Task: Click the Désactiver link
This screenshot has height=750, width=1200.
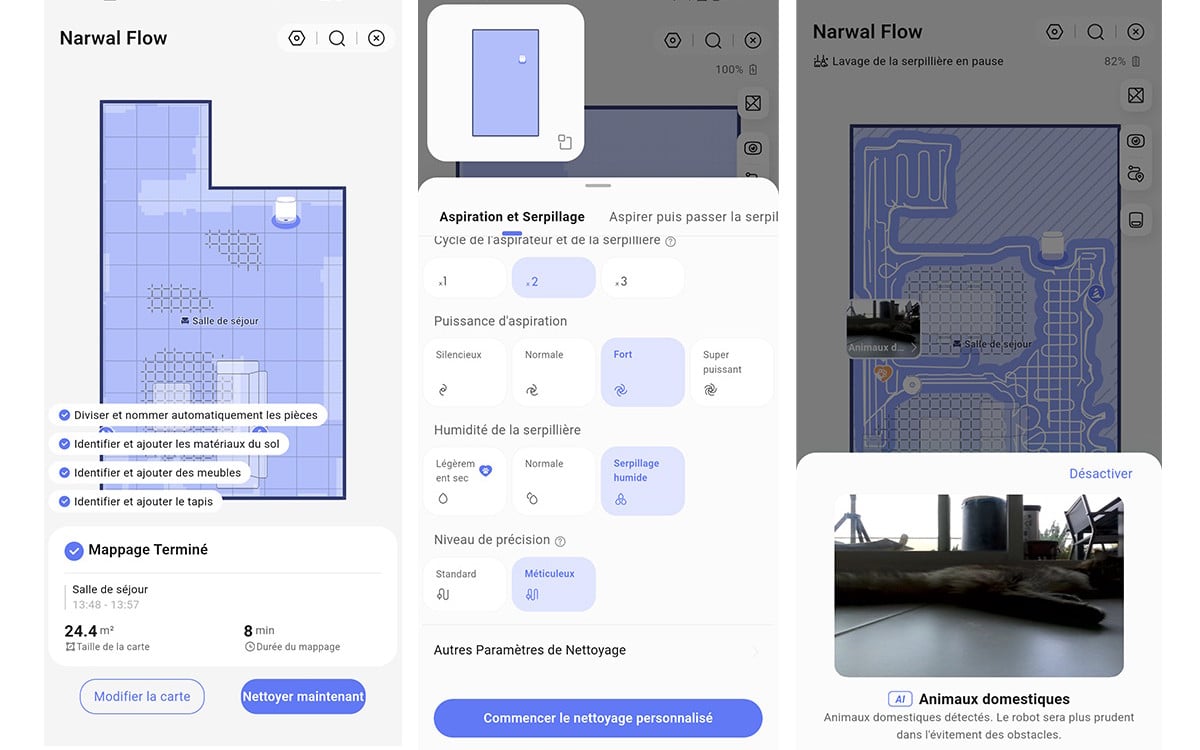Action: coord(1101,474)
